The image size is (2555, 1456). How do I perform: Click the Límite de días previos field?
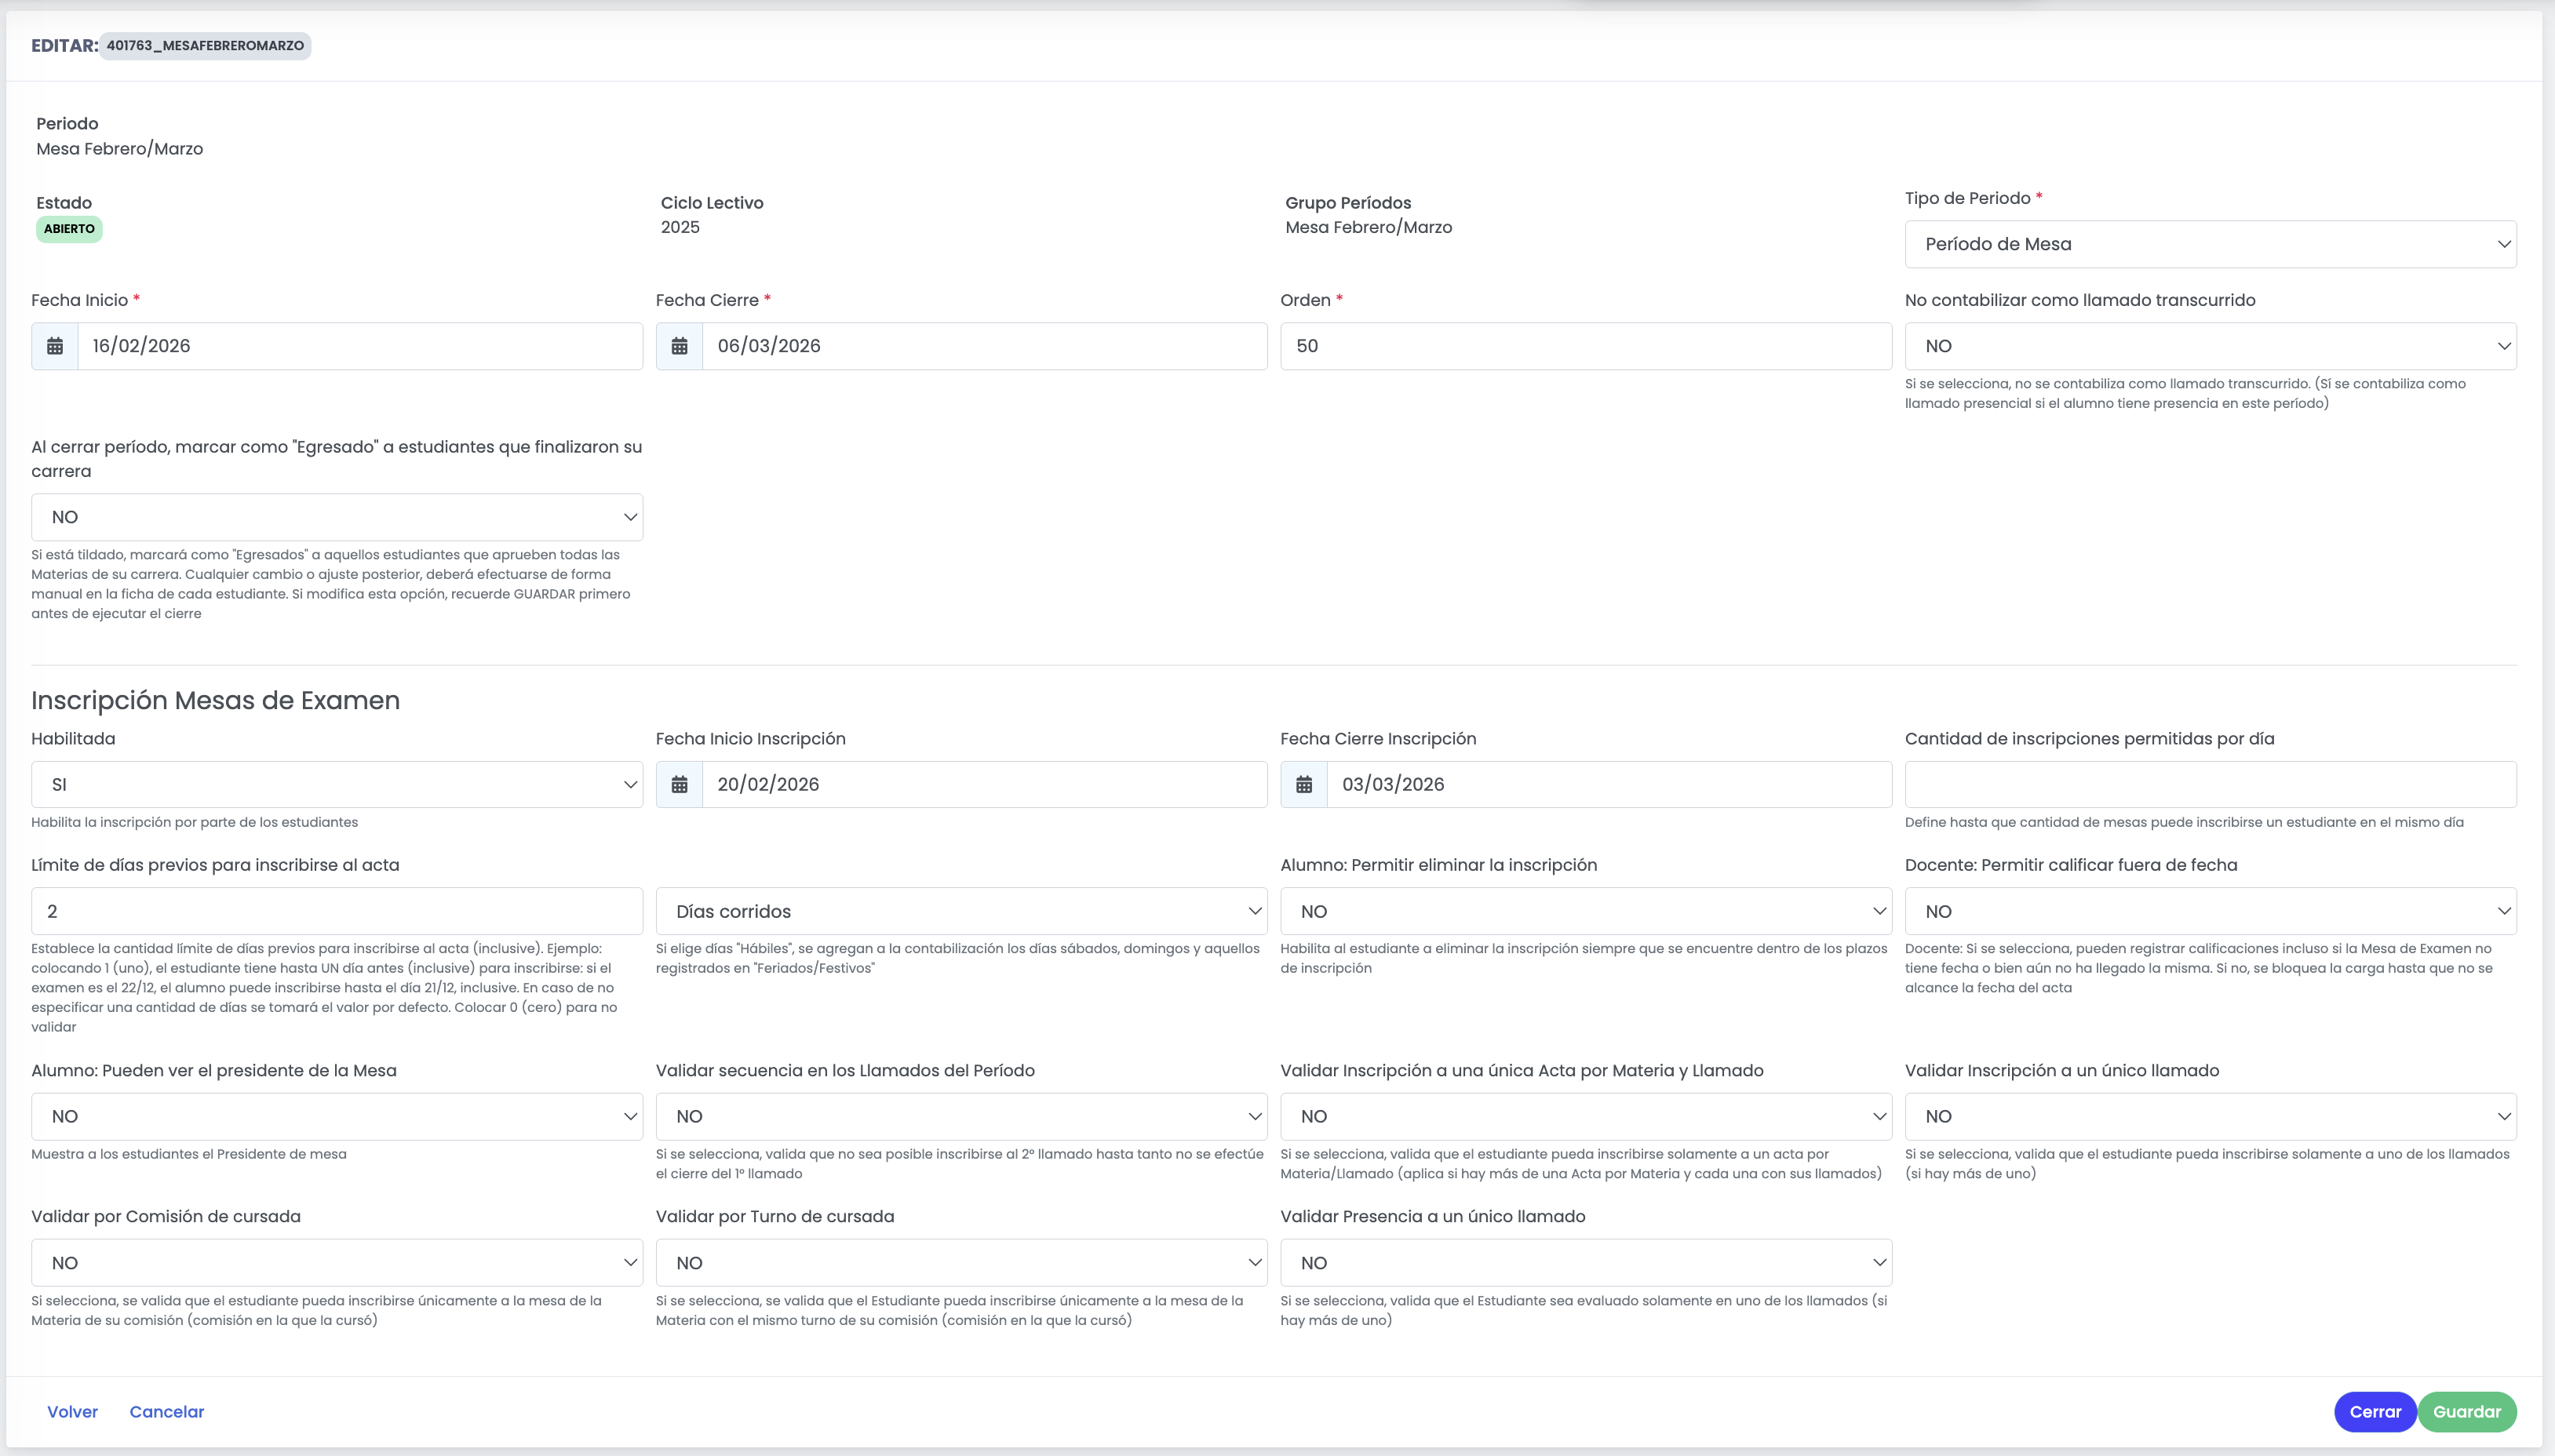point(337,911)
